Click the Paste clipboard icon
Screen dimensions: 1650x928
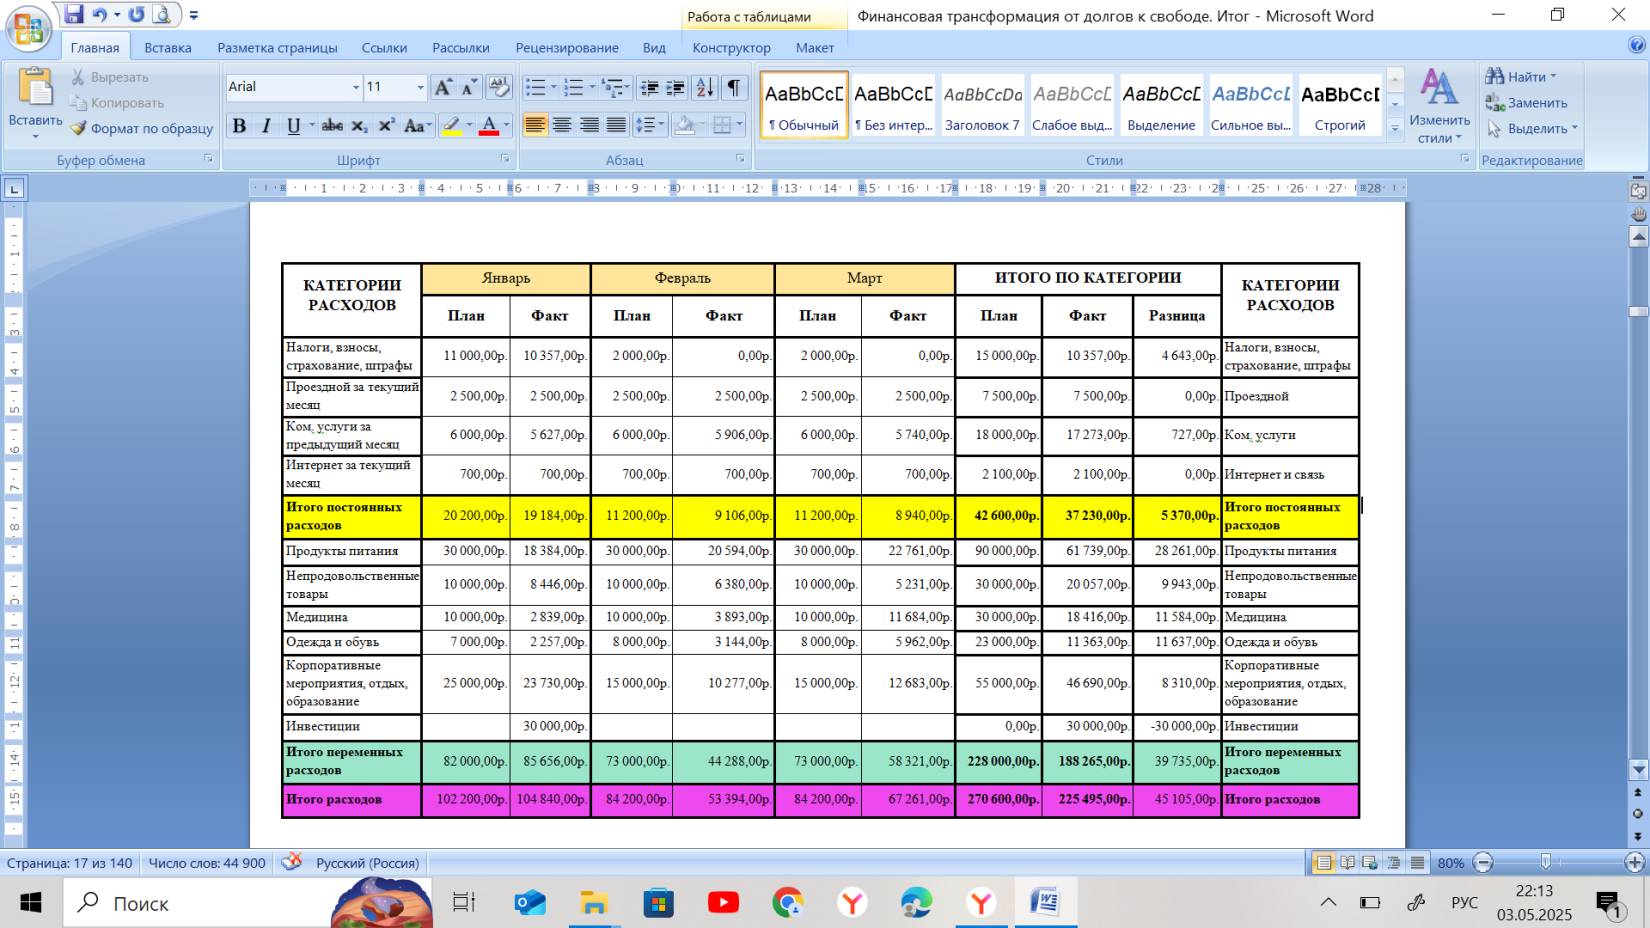tap(36, 88)
